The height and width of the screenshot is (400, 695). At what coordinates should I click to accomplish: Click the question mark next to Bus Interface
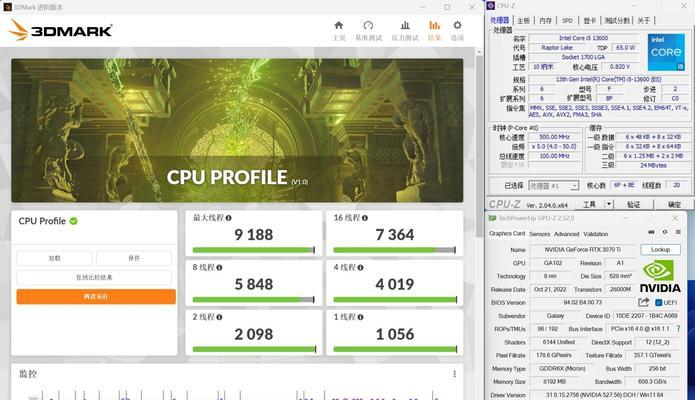678,329
